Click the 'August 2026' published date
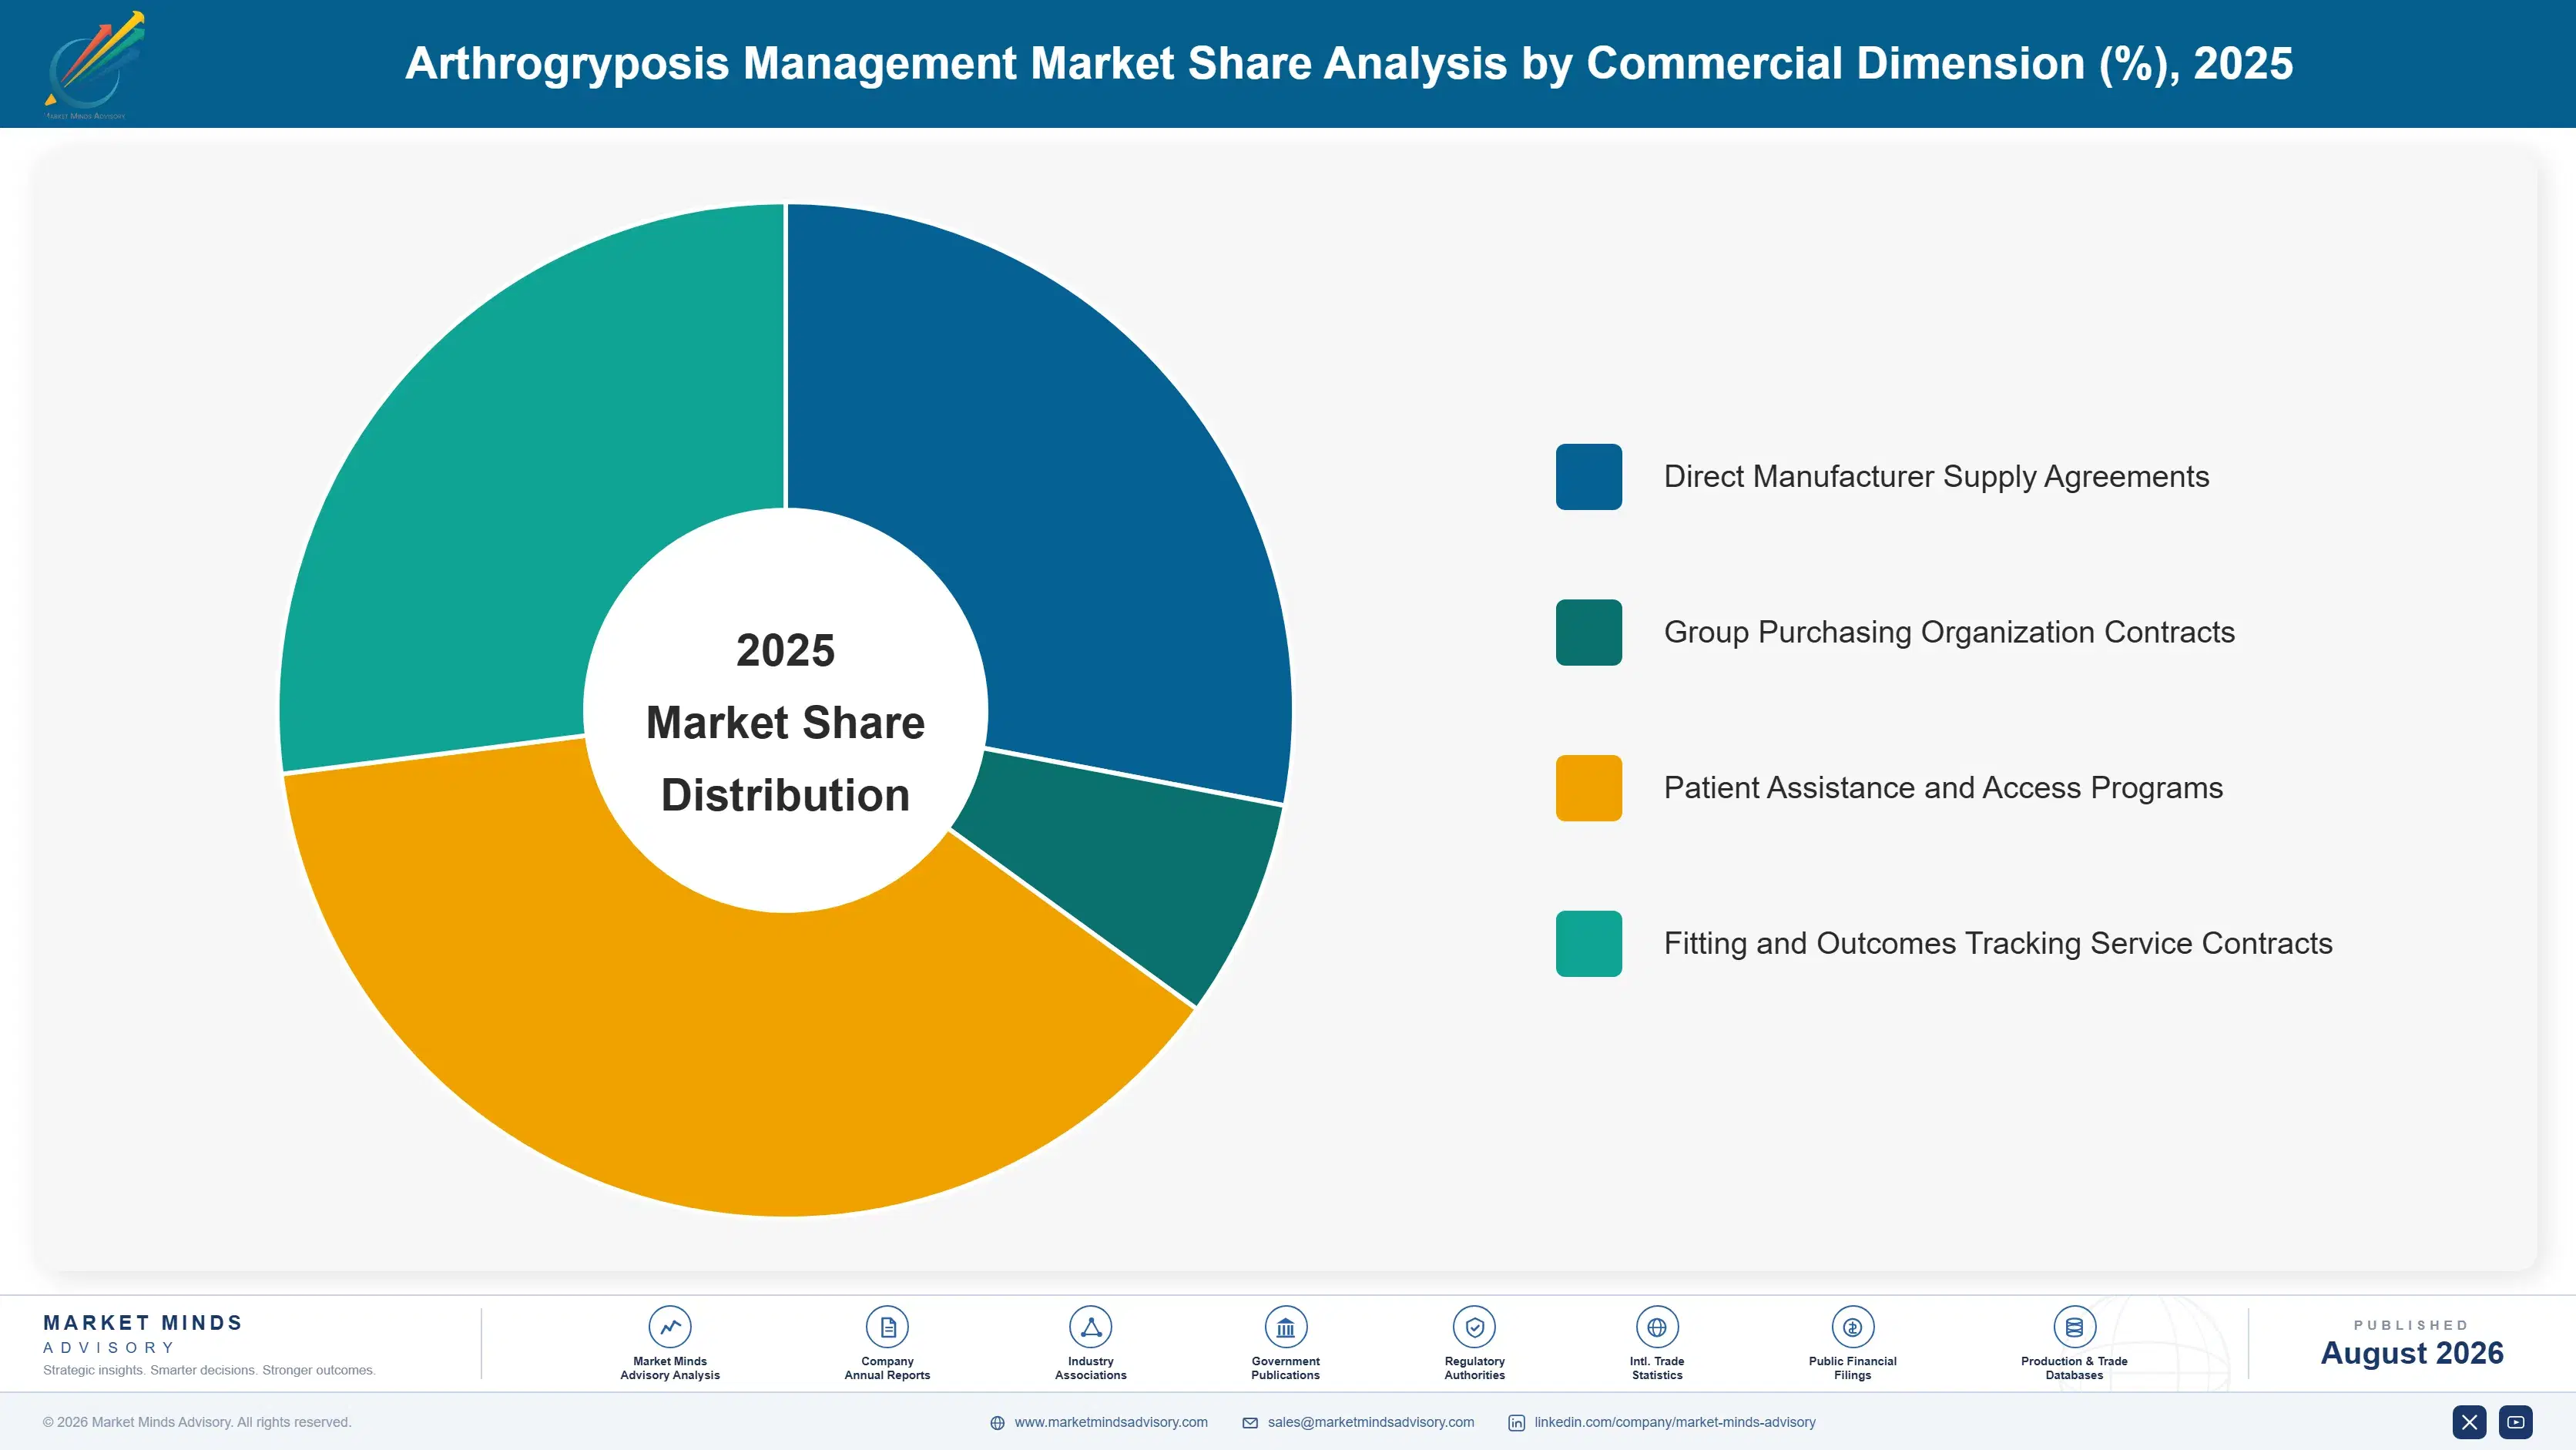The width and height of the screenshot is (2576, 1450). (x=2412, y=1353)
